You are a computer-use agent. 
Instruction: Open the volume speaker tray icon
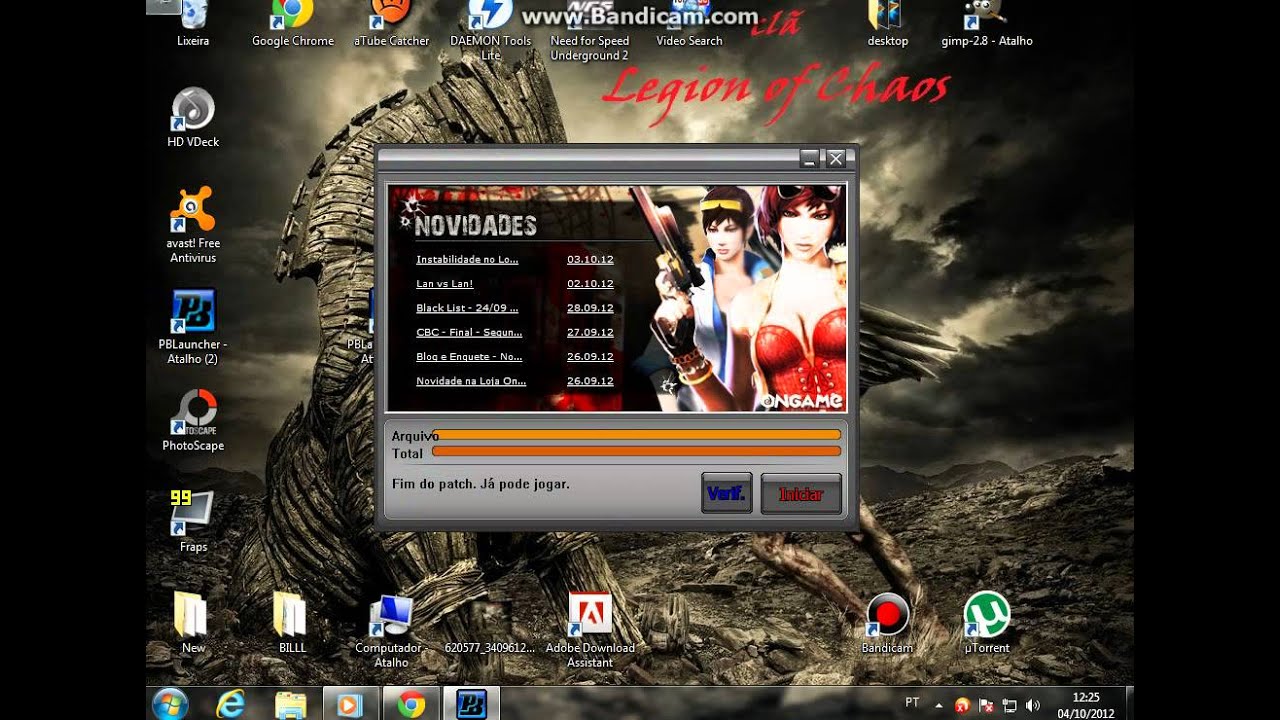(1033, 705)
